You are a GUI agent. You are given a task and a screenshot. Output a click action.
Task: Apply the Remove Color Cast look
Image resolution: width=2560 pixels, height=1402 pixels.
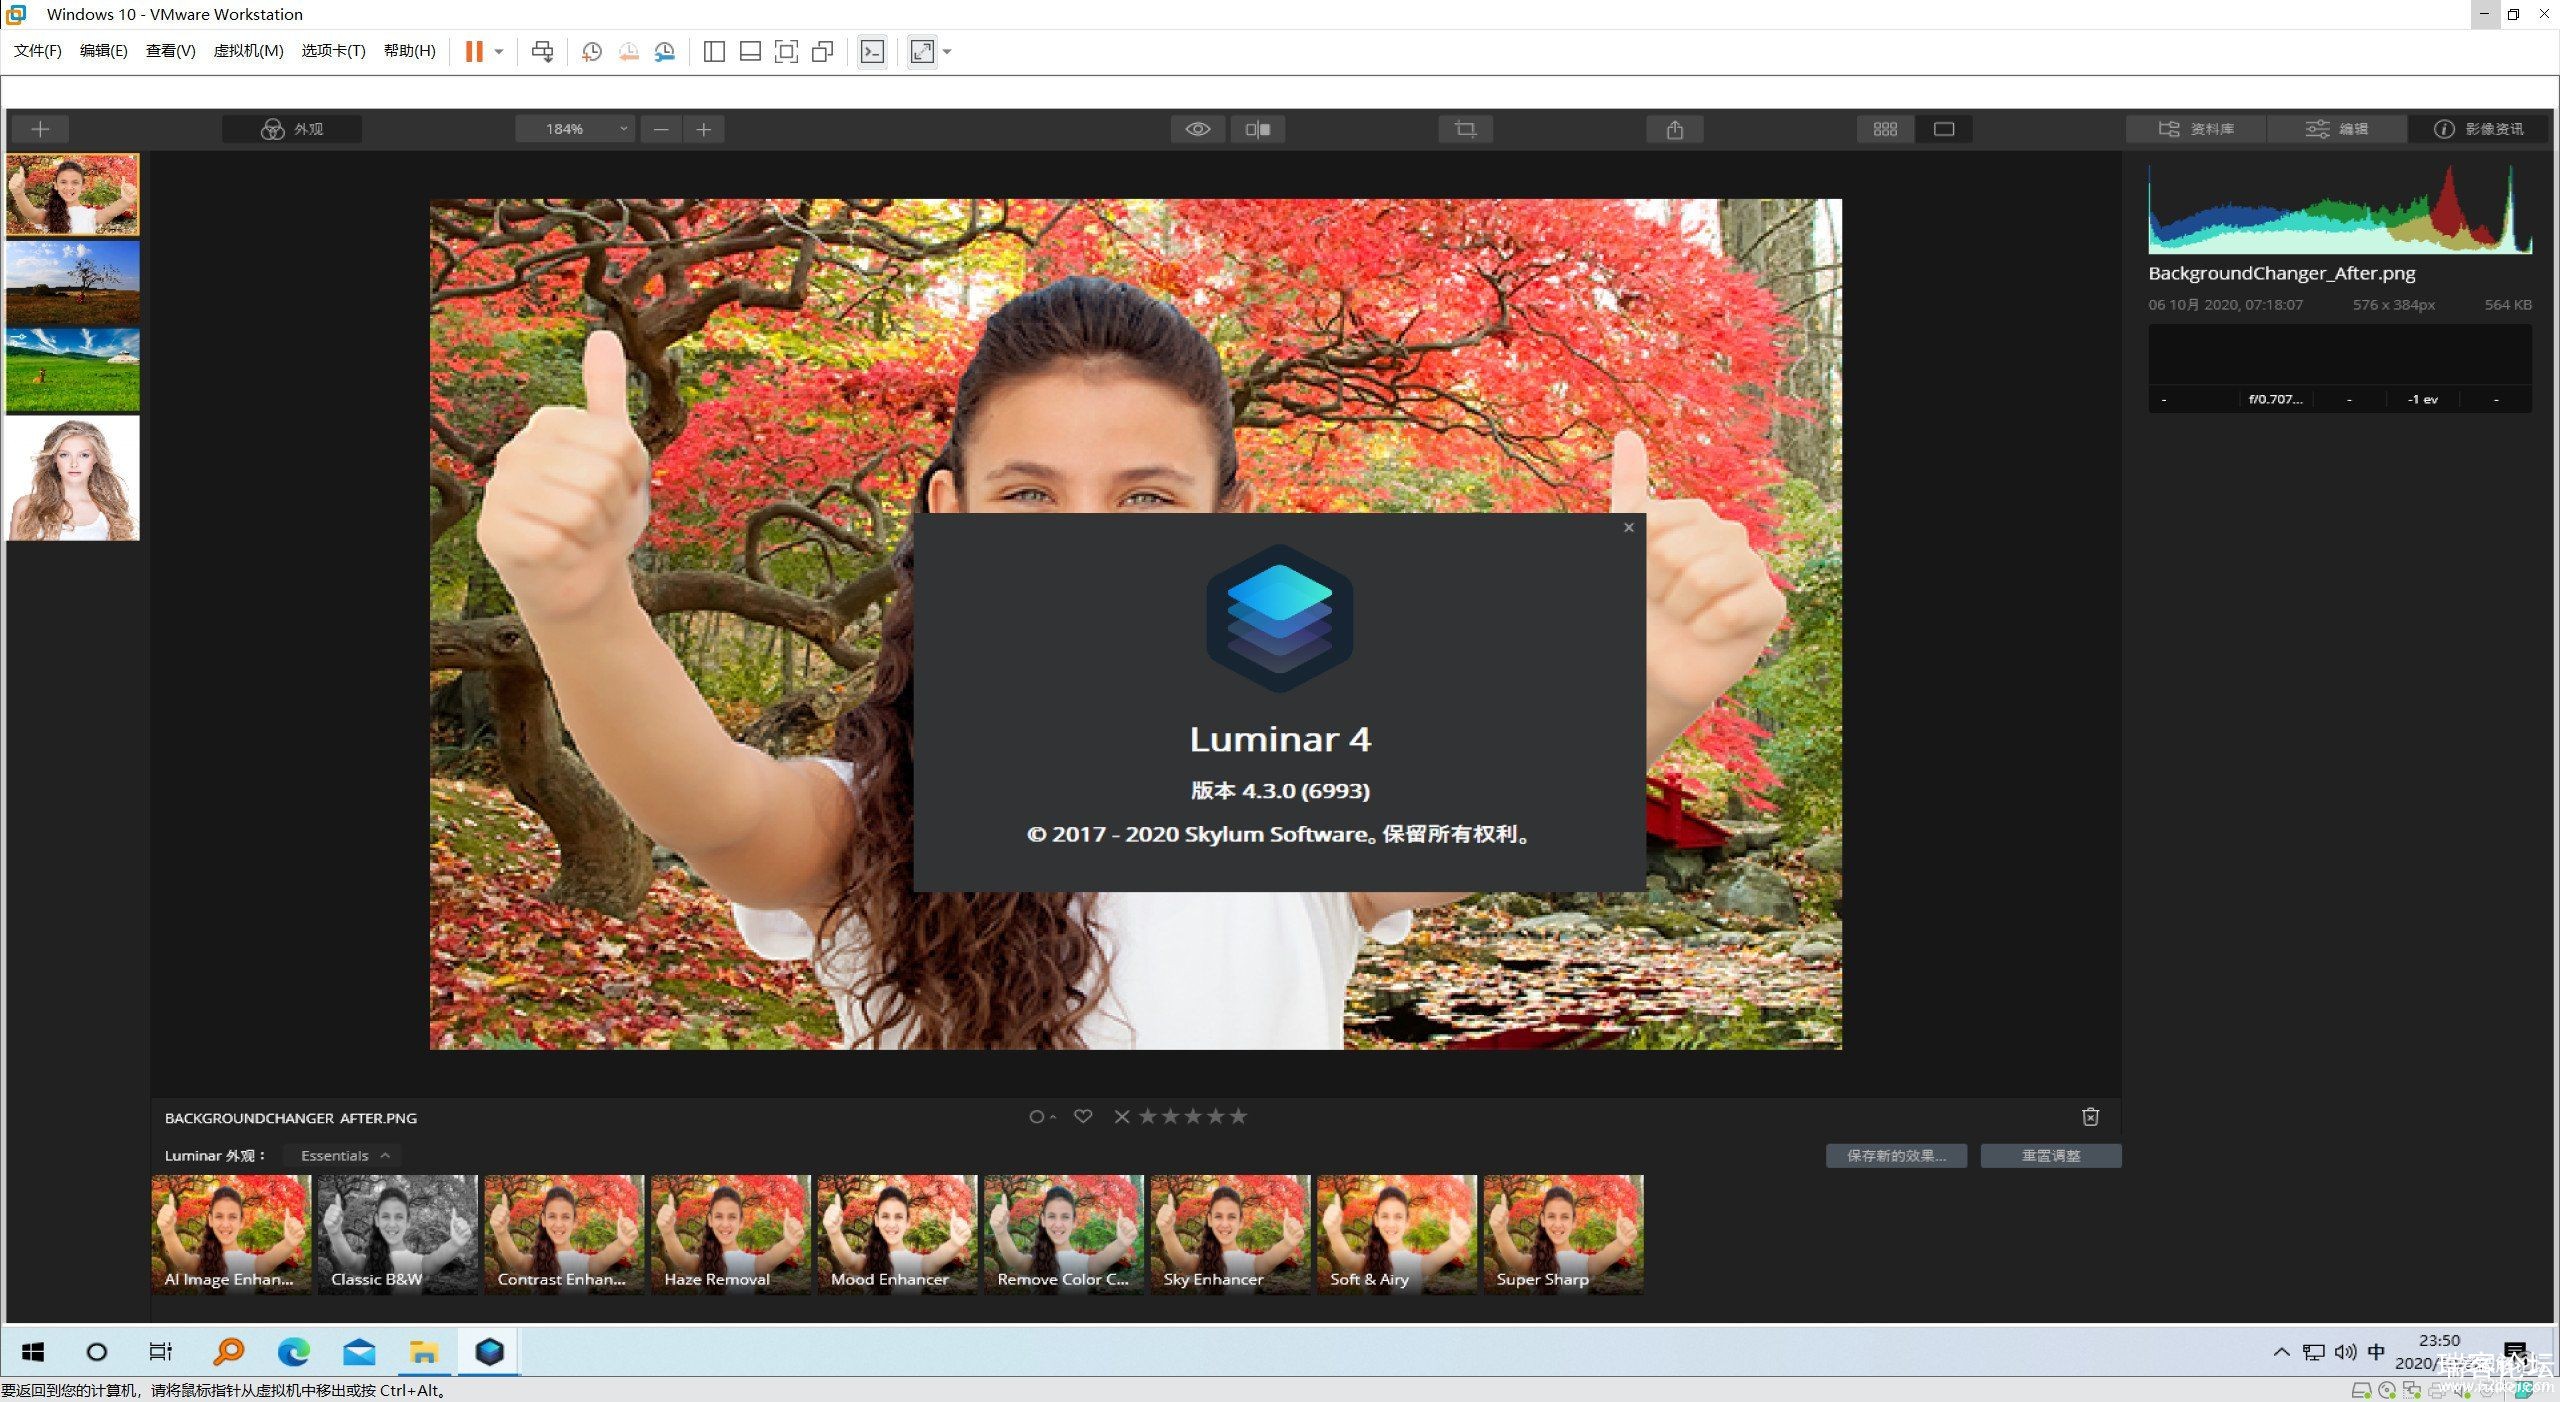click(x=1064, y=1234)
